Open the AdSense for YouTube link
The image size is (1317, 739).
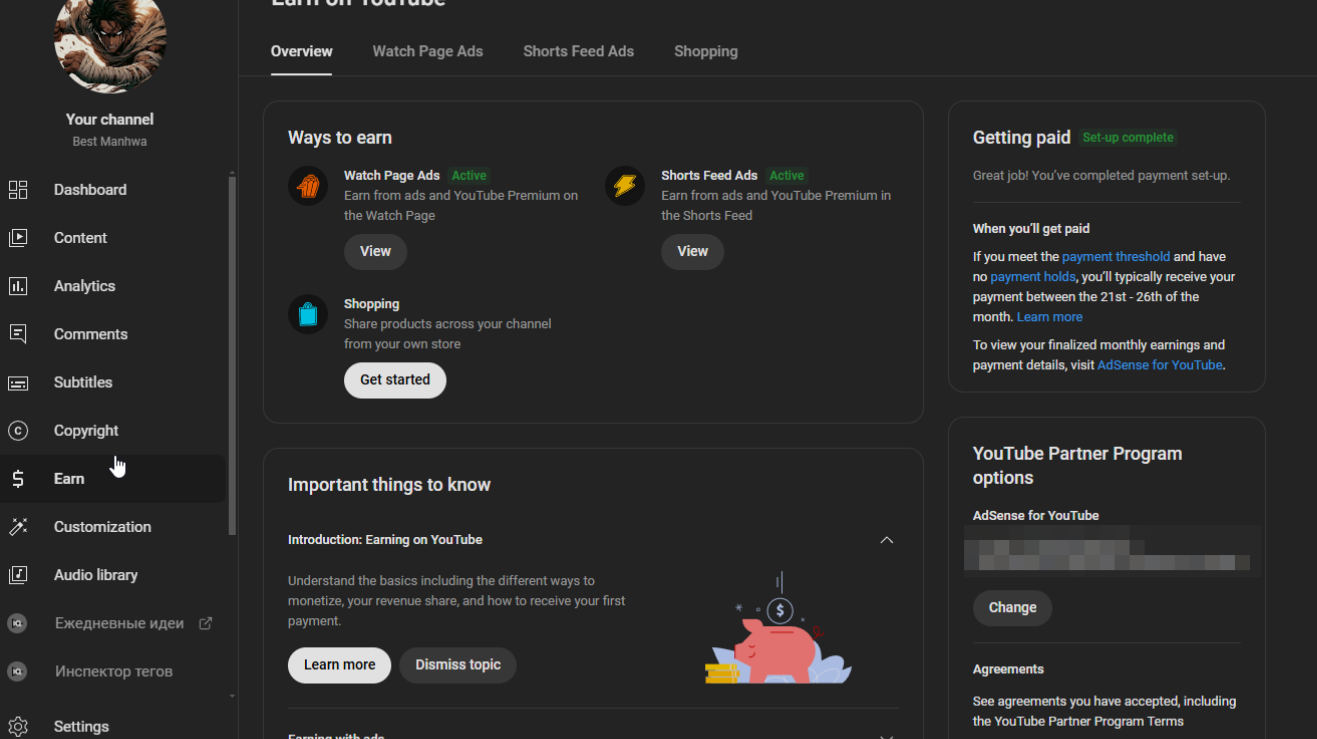click(x=1160, y=365)
